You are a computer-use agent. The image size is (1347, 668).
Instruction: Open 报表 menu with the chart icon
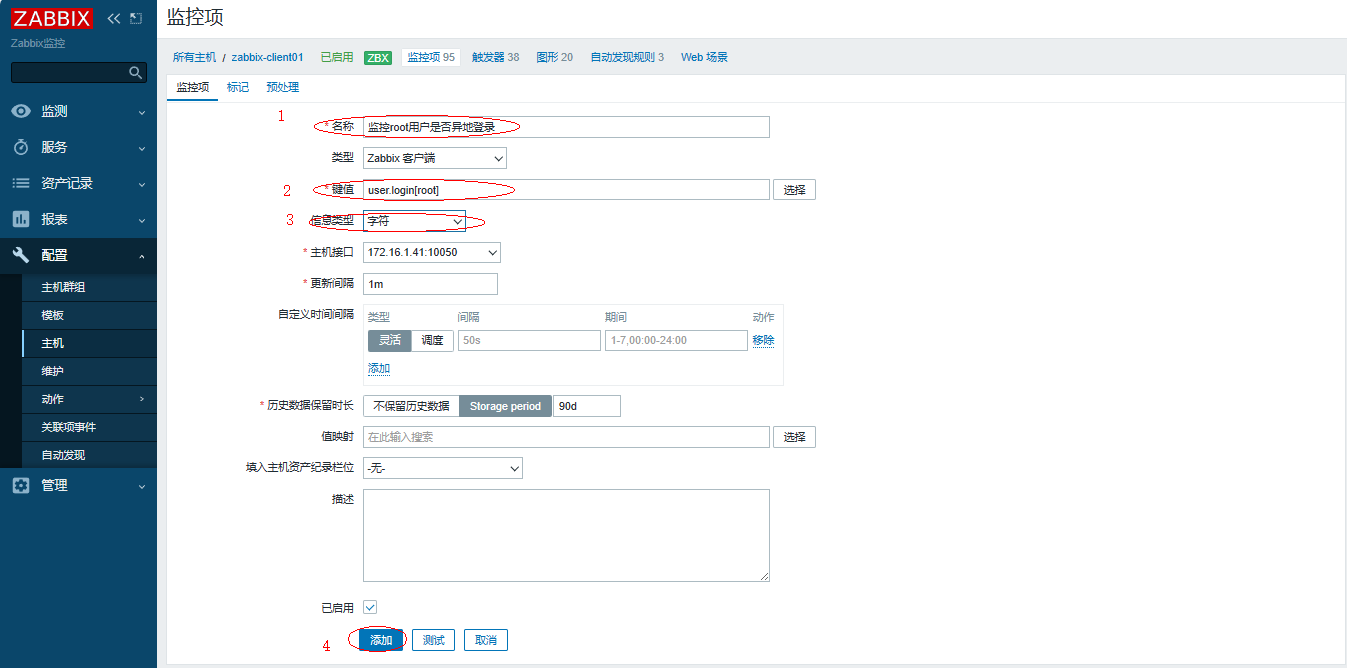[21, 219]
